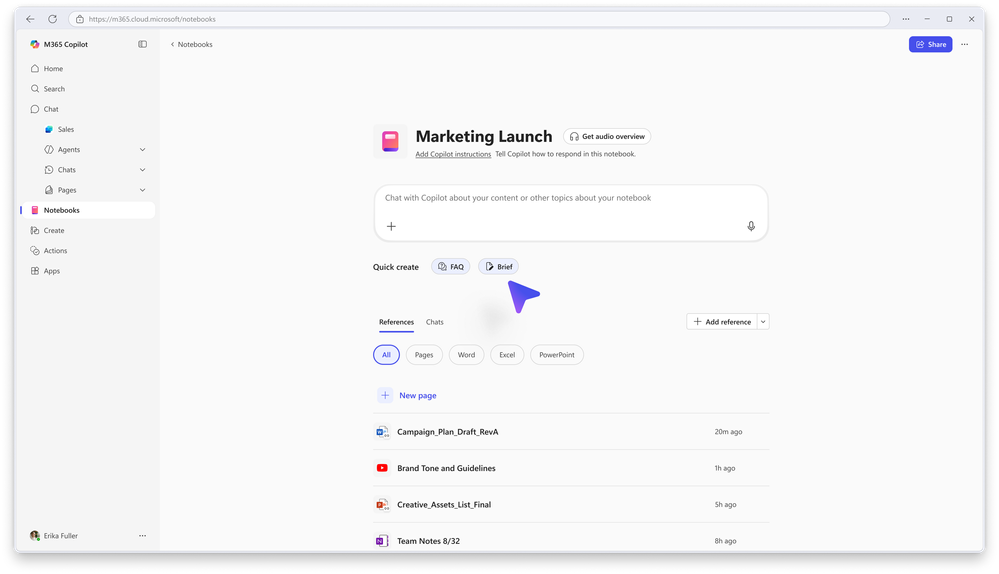Switch to the Chats tab
The height and width of the screenshot is (574, 999).
435,322
